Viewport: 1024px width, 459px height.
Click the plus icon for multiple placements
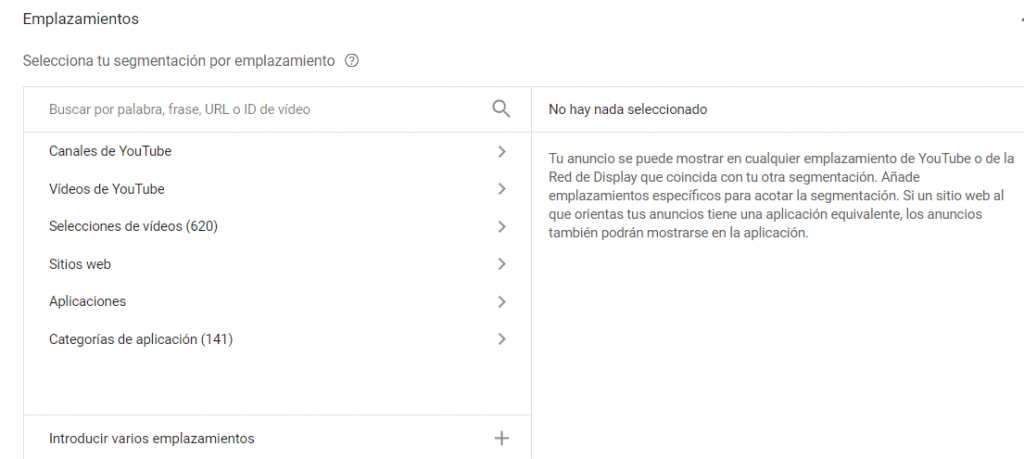tap(502, 438)
